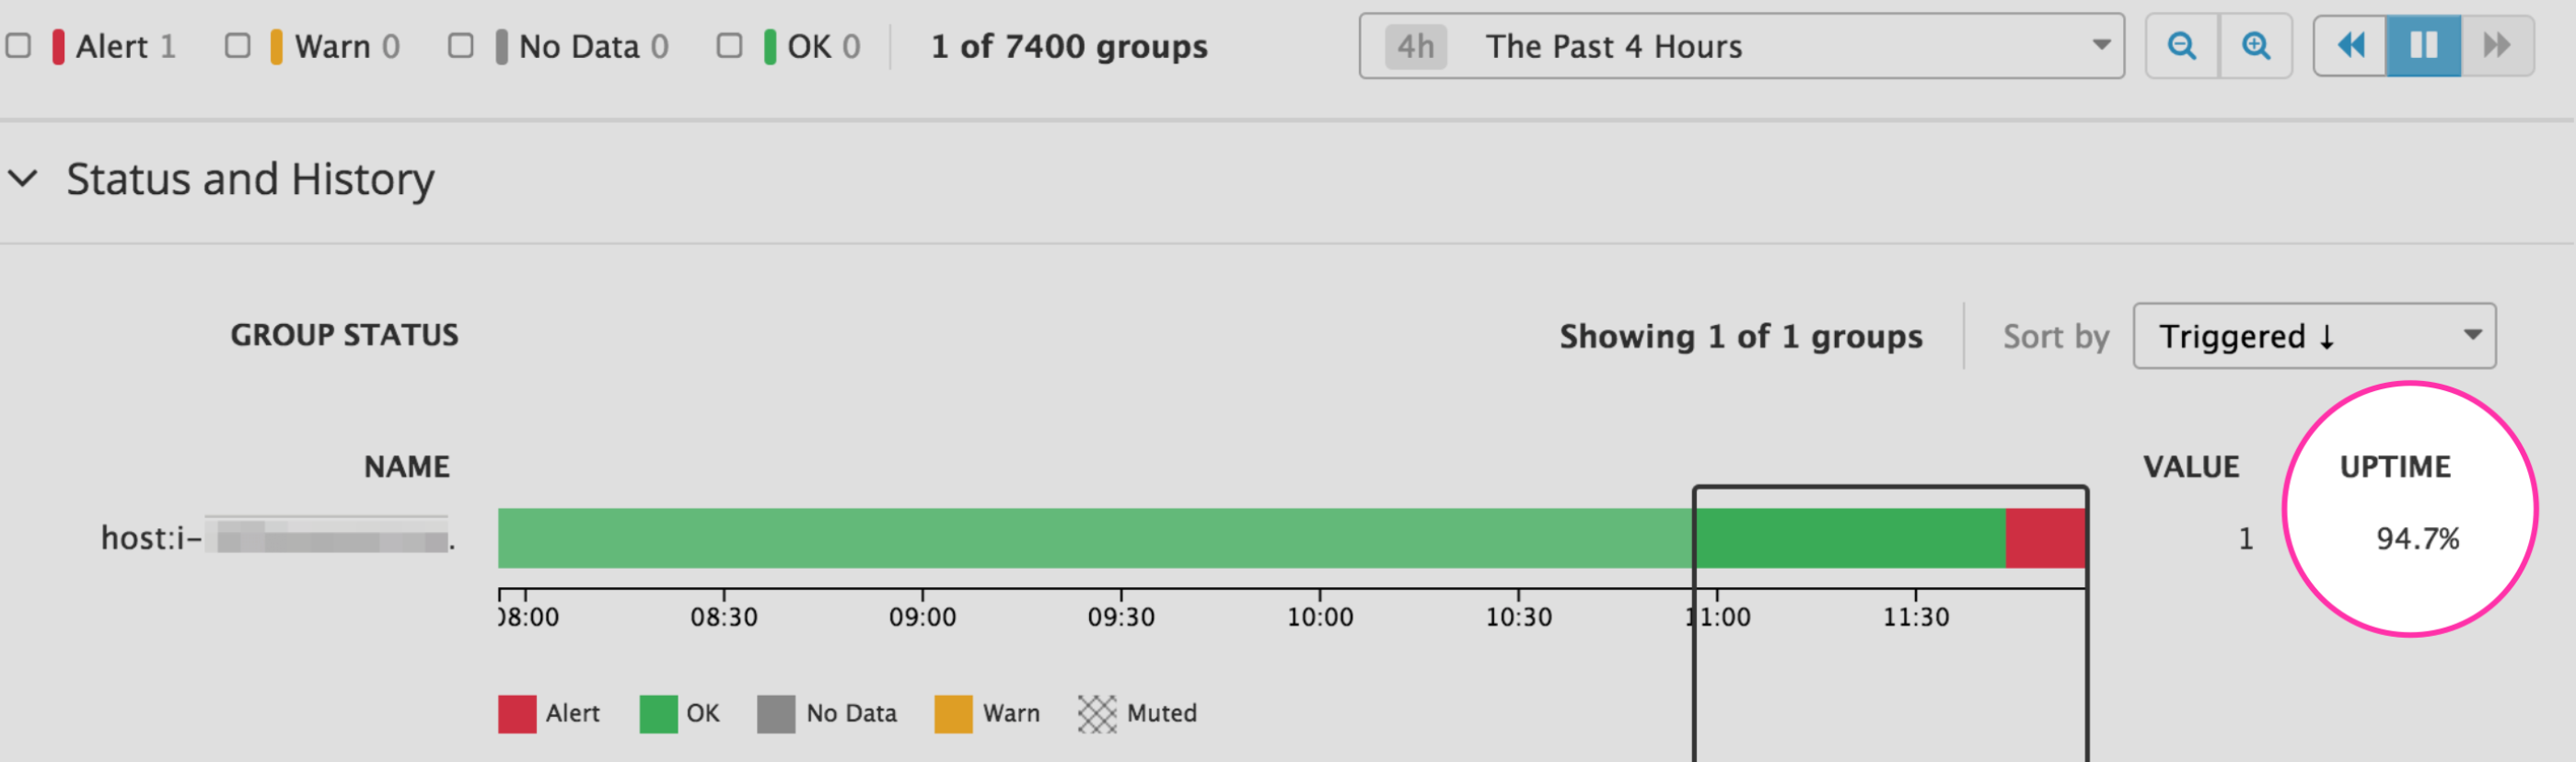Click the highlighted timeline selection region

1890,537
